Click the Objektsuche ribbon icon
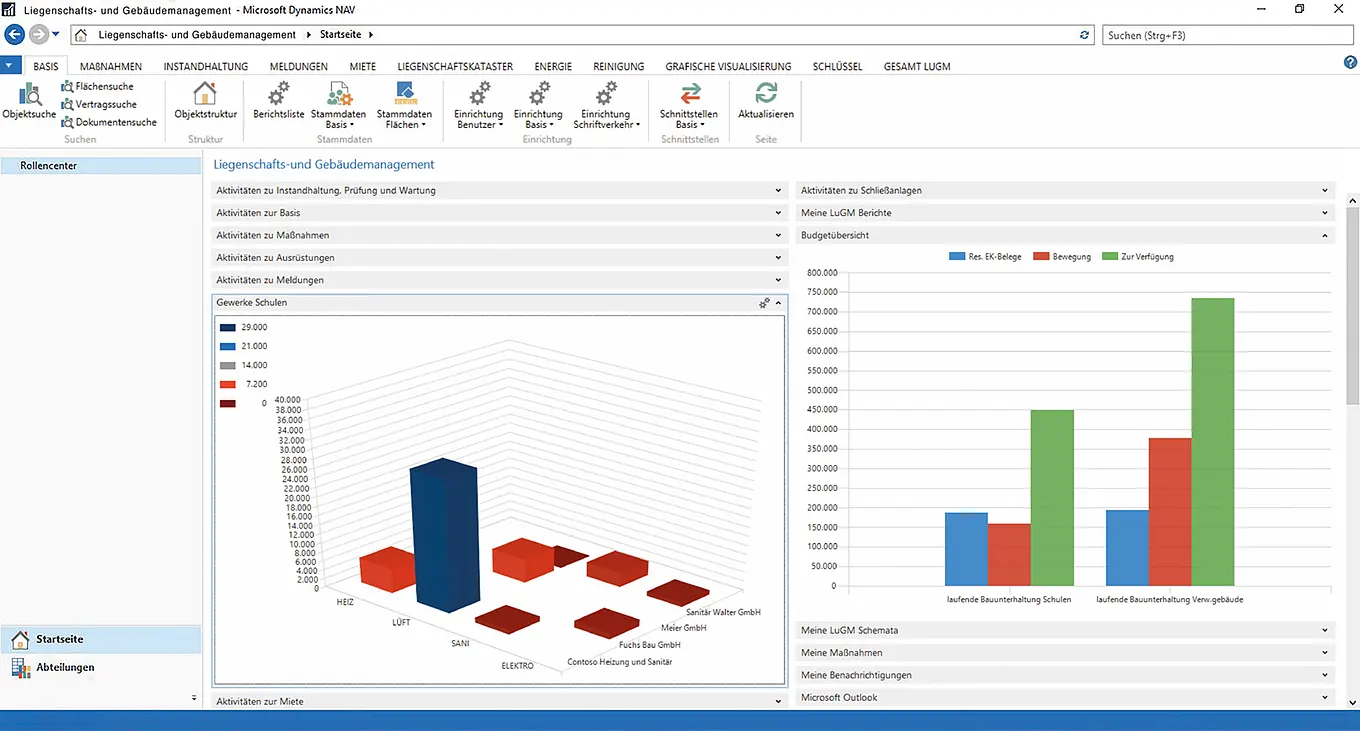 click(29, 97)
